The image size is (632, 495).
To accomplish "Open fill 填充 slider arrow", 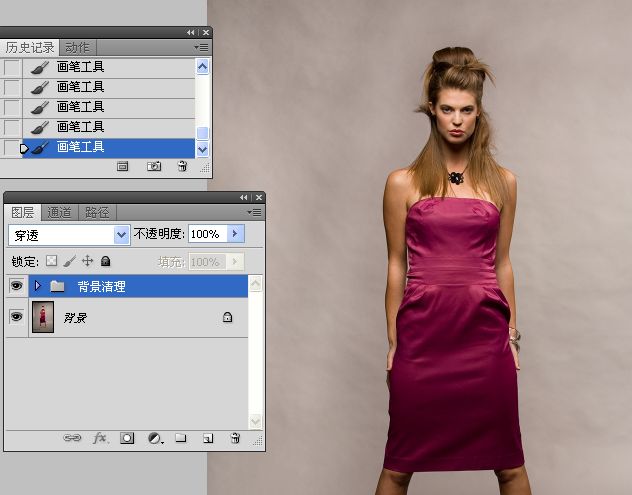I will coord(235,262).
